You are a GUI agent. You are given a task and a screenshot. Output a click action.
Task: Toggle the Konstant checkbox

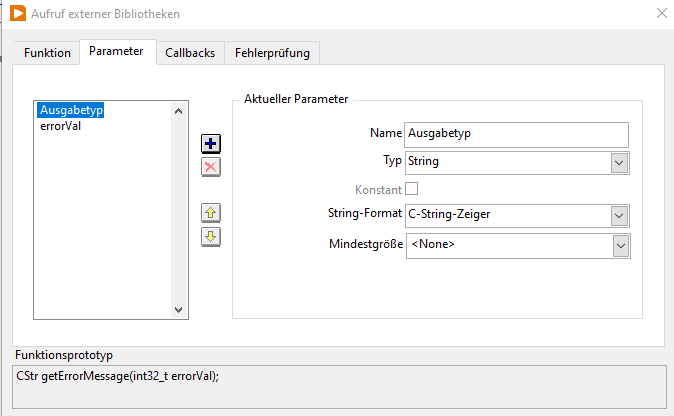pyautogui.click(x=411, y=189)
